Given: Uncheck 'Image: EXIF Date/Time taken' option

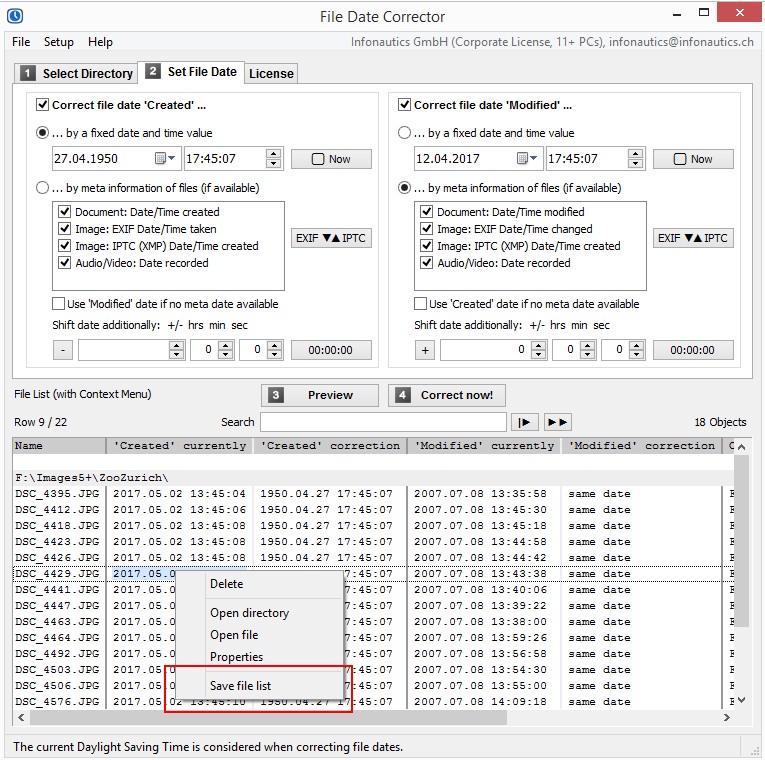Looking at the screenshot, I should (64, 229).
